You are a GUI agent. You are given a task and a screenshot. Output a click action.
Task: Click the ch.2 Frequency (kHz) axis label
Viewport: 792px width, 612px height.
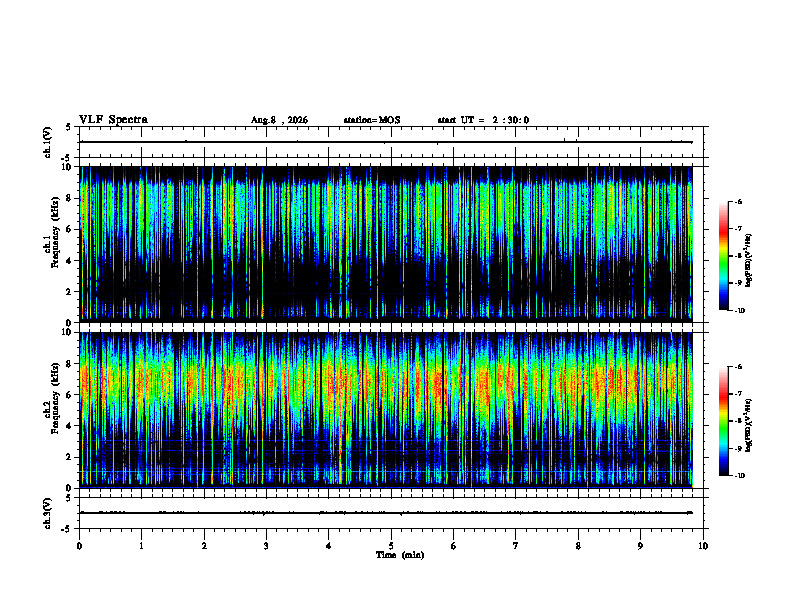click(51, 398)
